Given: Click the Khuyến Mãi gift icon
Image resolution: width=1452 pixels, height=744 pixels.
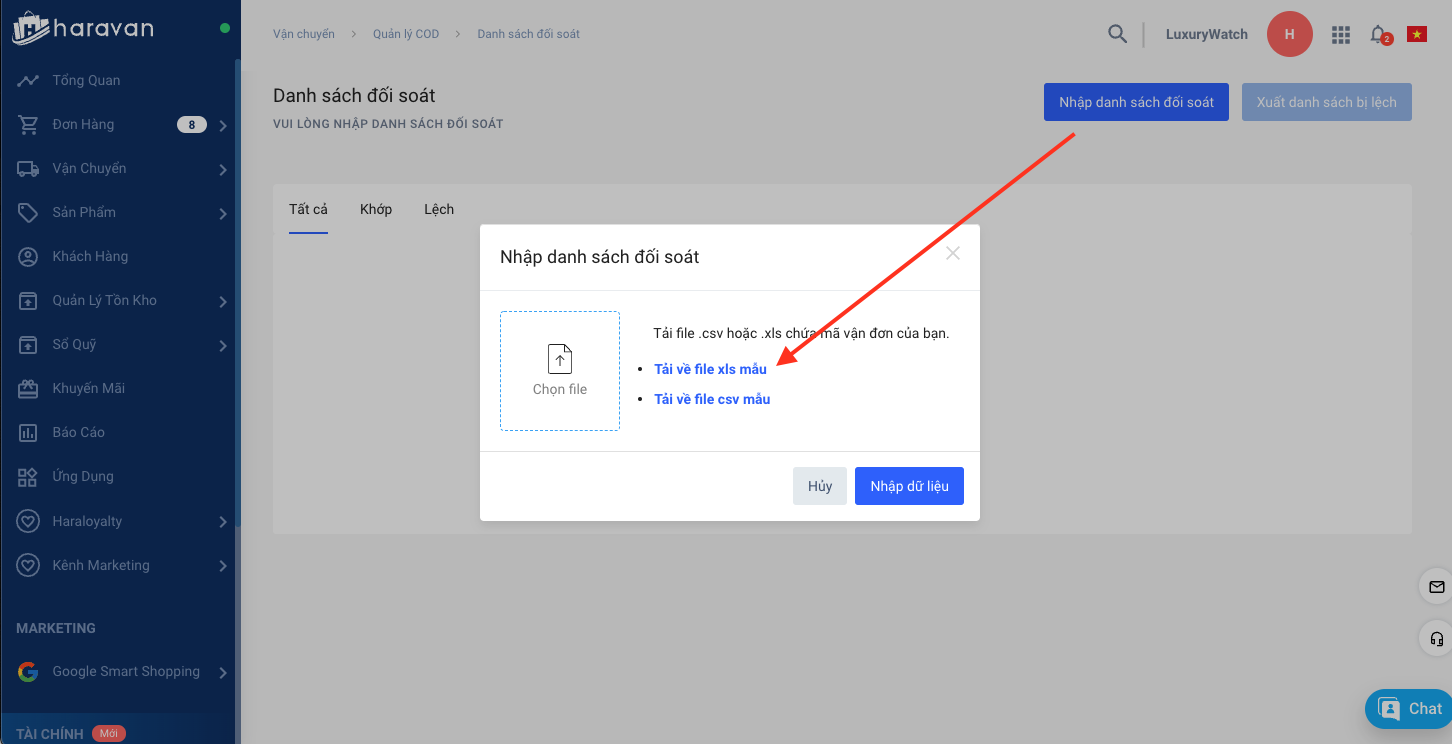Looking at the screenshot, I should pos(28,389).
